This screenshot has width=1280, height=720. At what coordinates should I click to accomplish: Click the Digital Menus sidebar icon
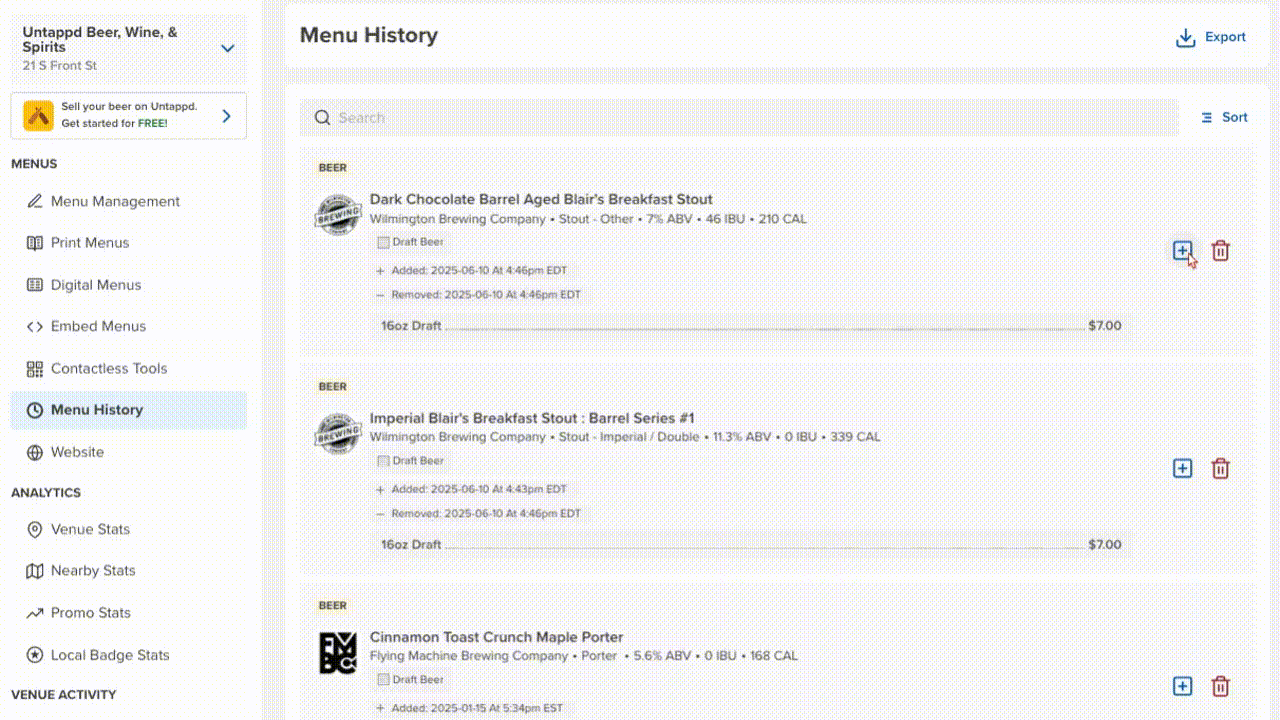coord(34,284)
